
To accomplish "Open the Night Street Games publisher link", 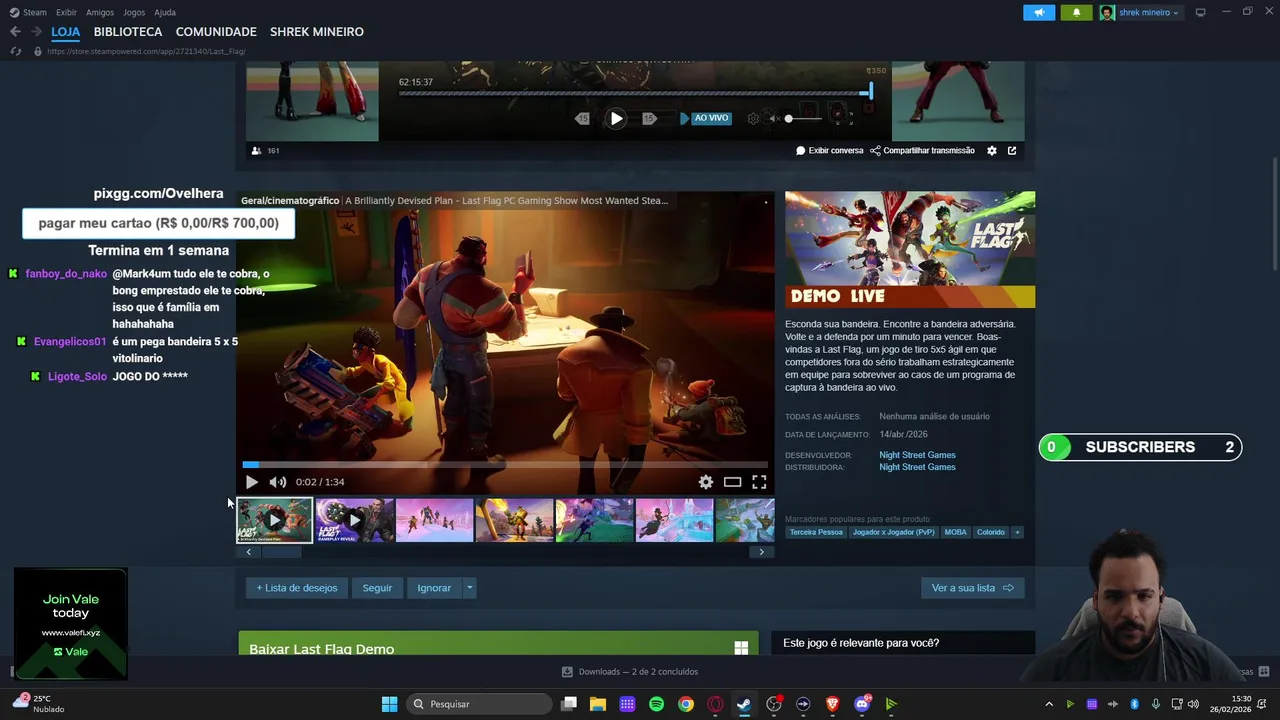I will (917, 467).
